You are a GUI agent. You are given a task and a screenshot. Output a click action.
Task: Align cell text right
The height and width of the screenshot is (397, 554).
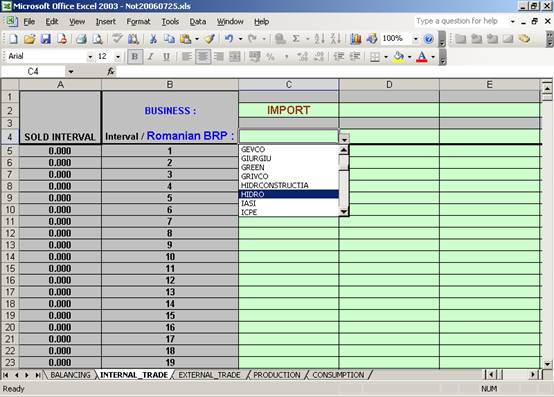pyautogui.click(x=219, y=57)
